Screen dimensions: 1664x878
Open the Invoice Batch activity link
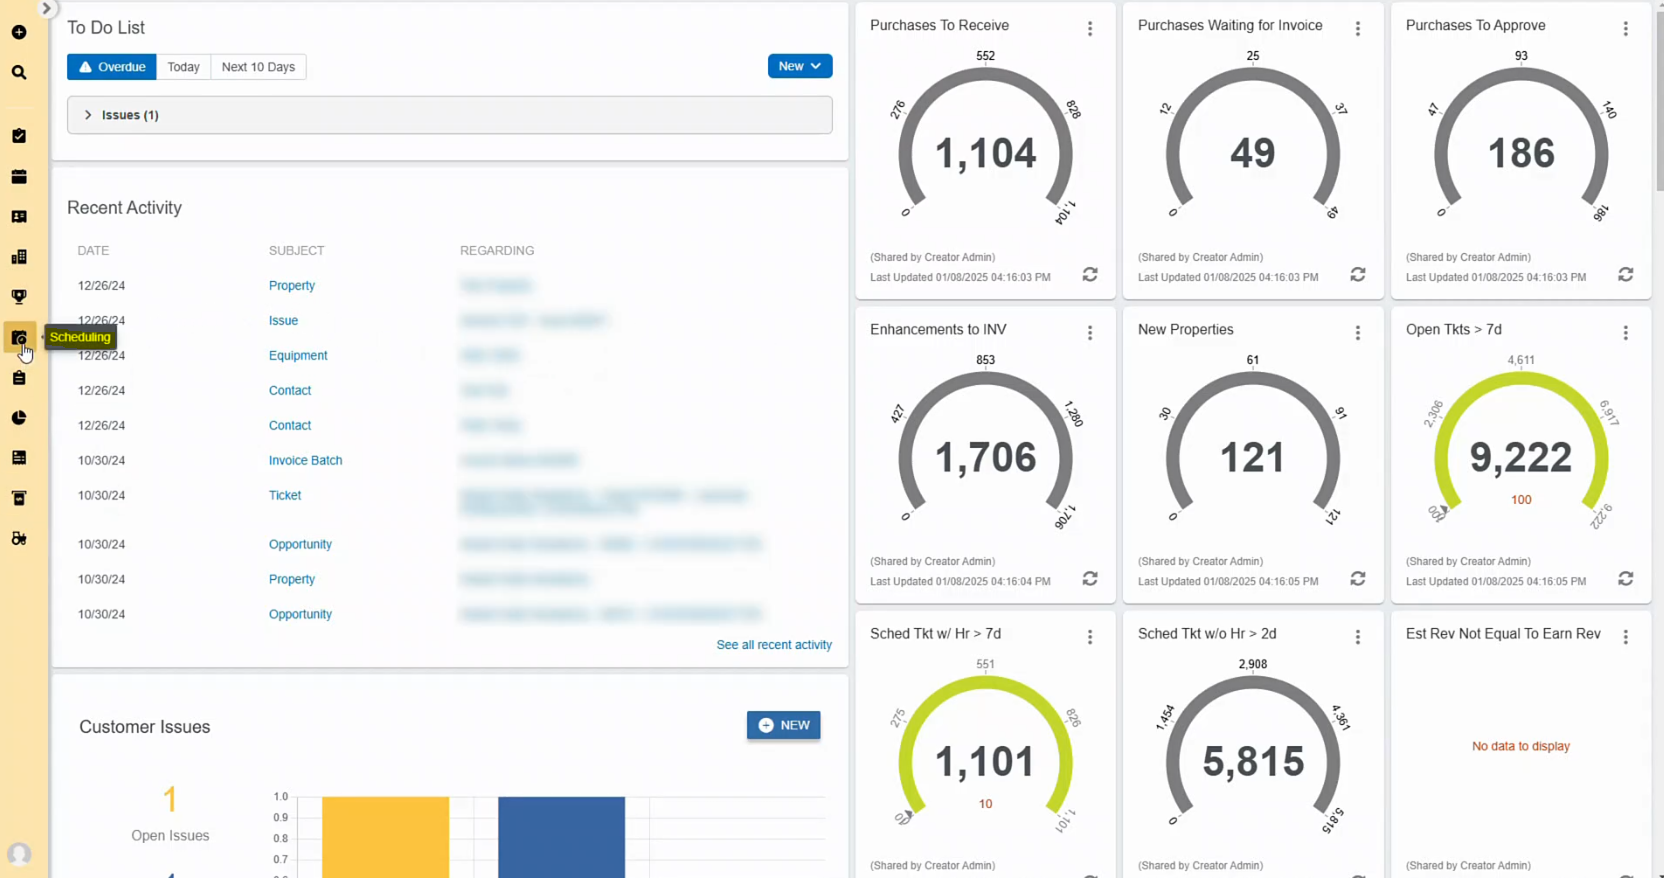tap(305, 460)
